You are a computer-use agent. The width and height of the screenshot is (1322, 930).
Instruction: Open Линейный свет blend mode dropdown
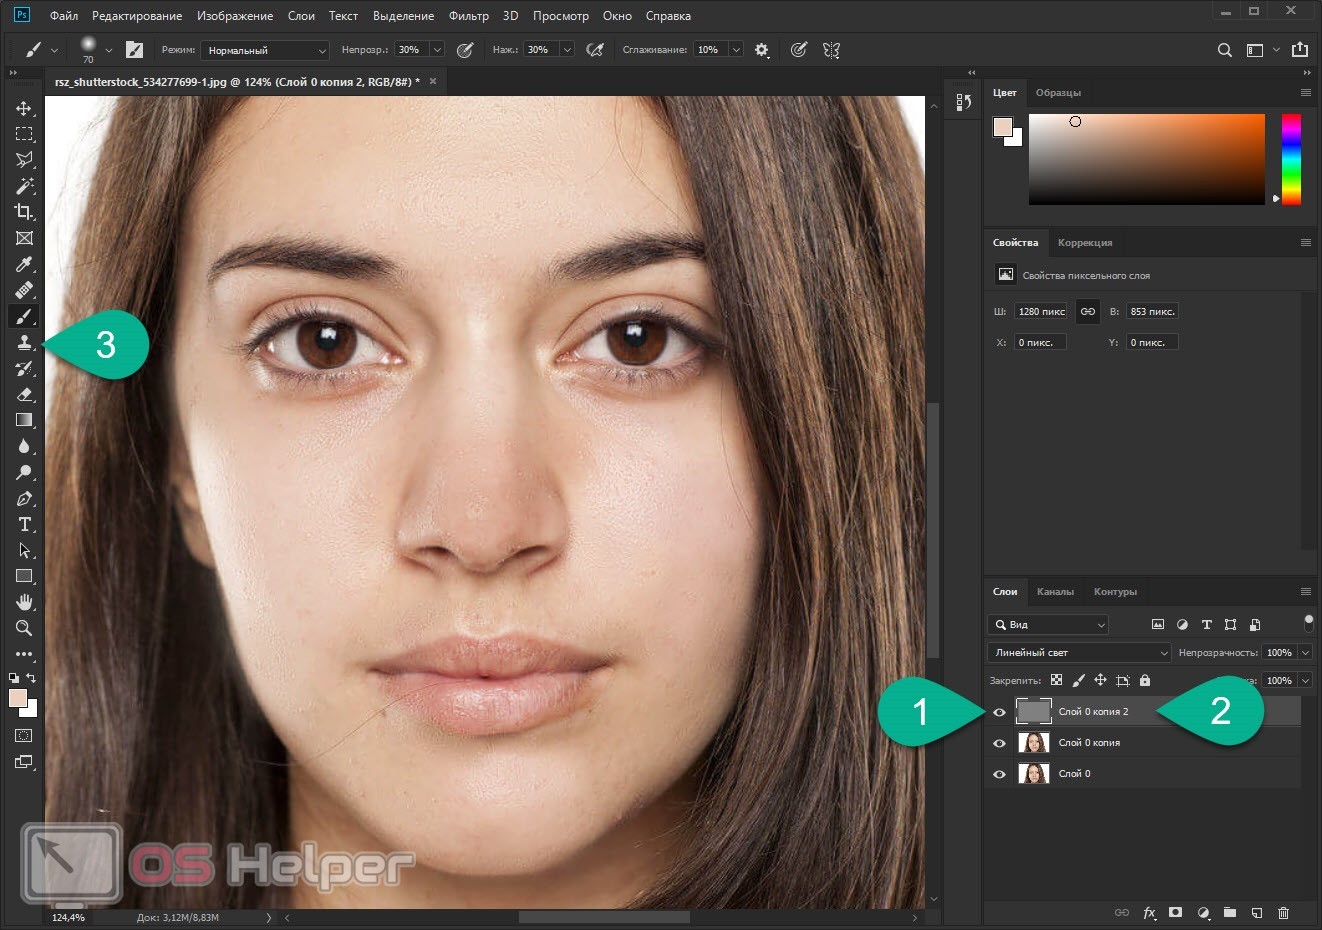1079,652
